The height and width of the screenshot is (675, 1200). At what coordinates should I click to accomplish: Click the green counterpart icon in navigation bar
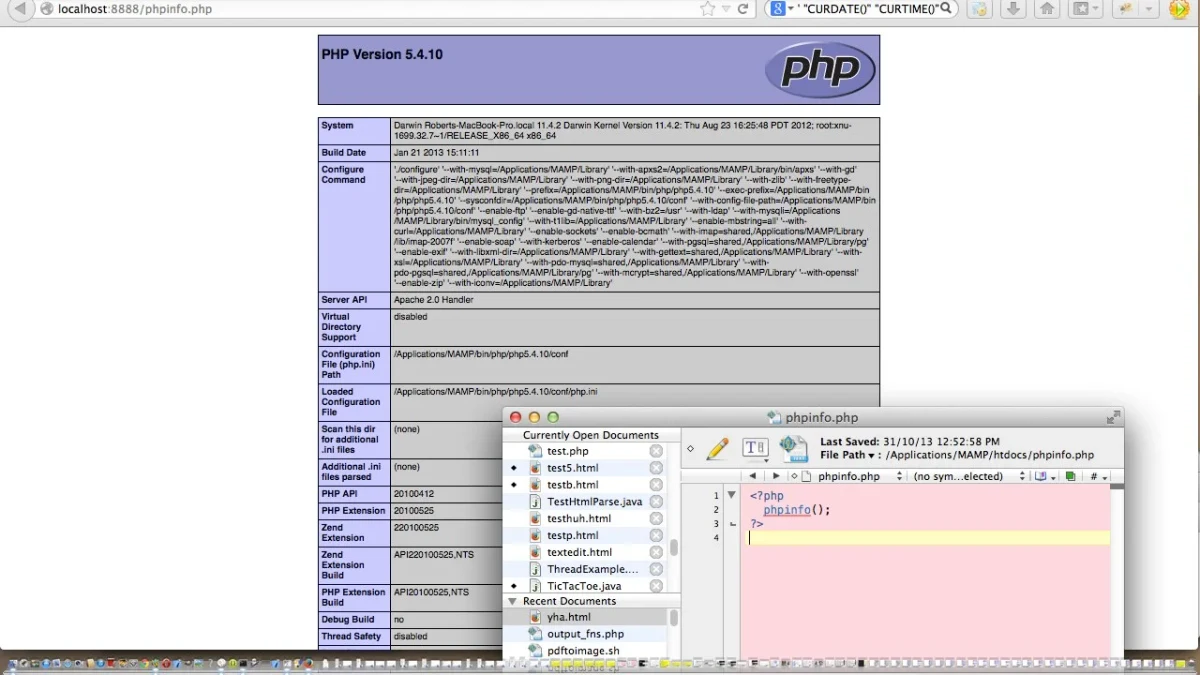point(1070,476)
